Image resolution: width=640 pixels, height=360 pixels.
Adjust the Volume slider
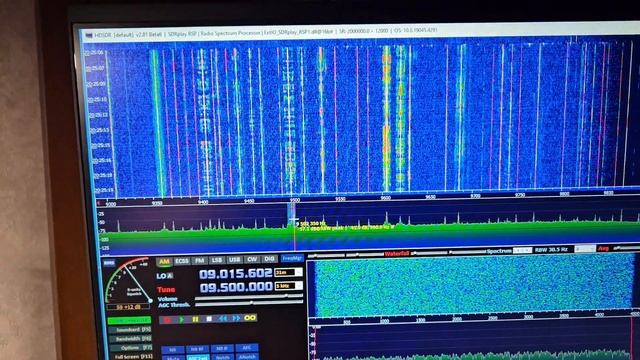point(249,297)
